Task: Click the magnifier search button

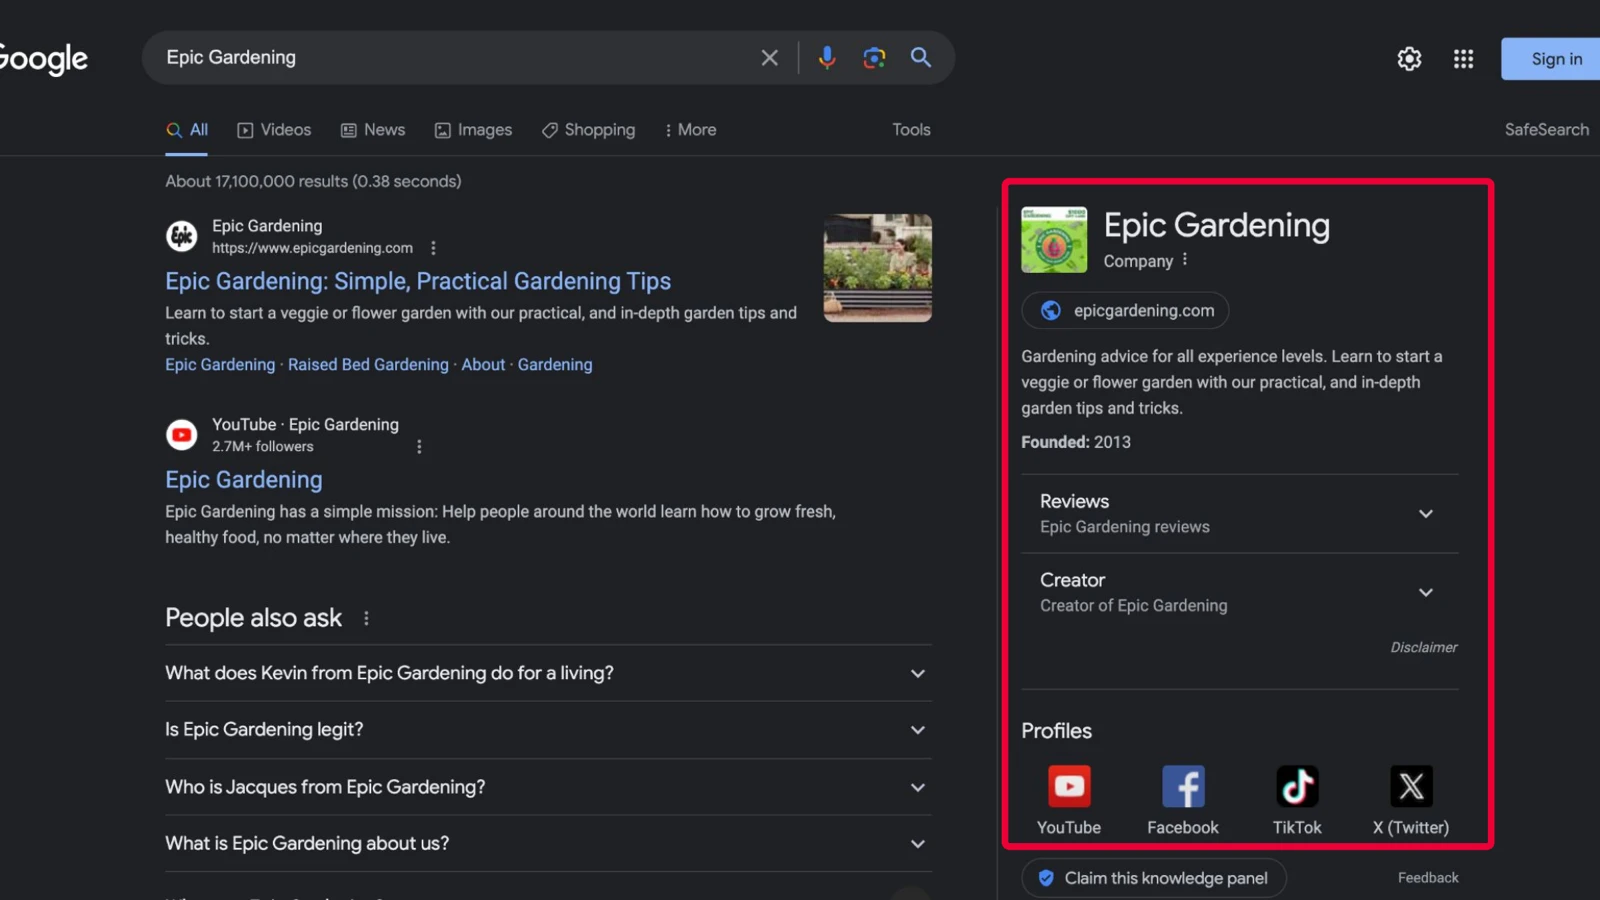Action: tap(921, 57)
